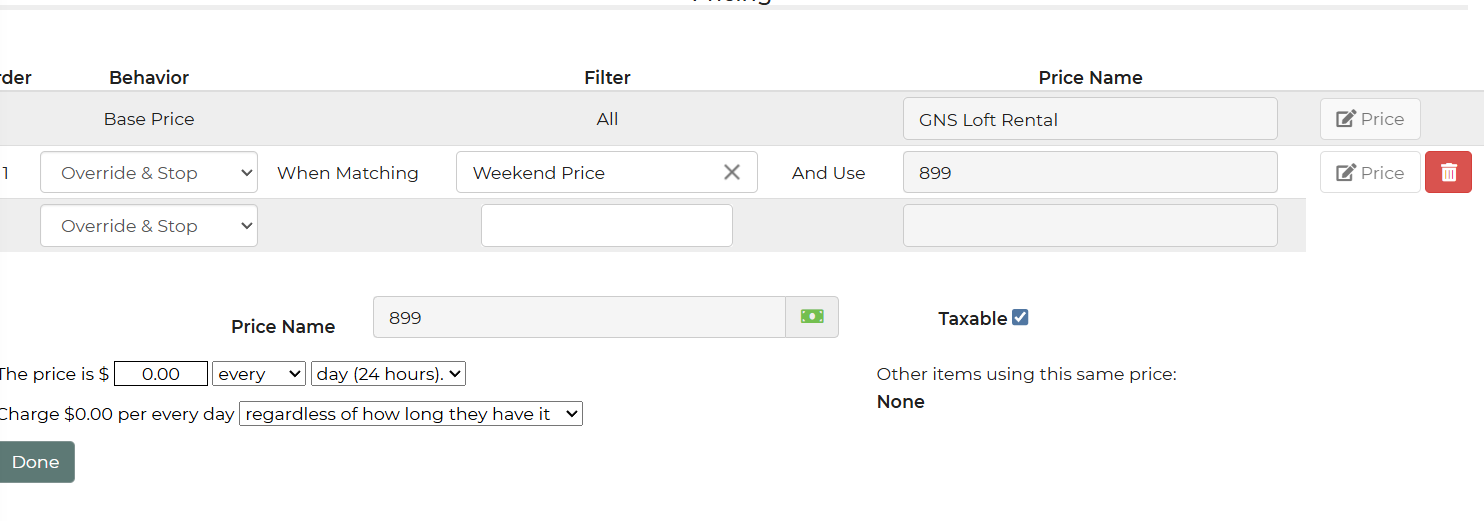Click Price edit button for GNS Loft Rental
The width and height of the screenshot is (1484, 521).
click(x=1369, y=119)
